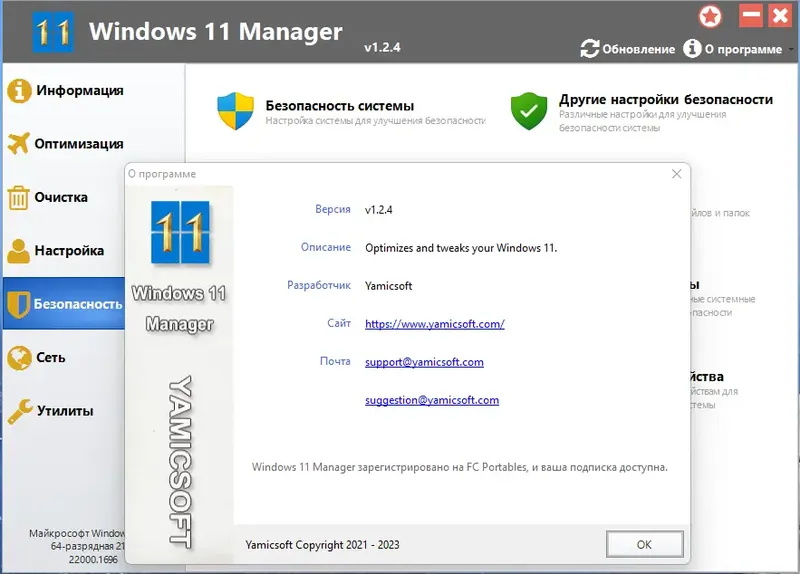Click the 'Windows 11 Manager' header title
Image resolution: width=800 pixels, height=574 pixels.
216,31
